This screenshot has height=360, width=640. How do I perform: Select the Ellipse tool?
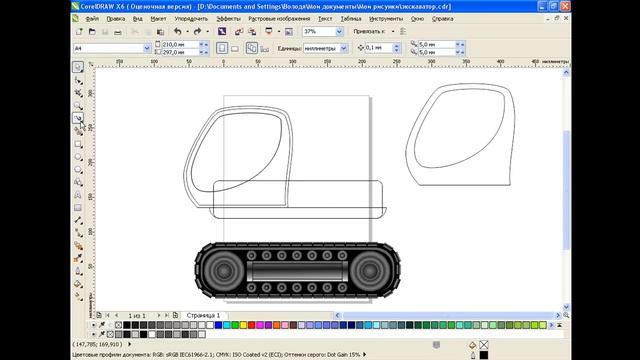(x=78, y=157)
